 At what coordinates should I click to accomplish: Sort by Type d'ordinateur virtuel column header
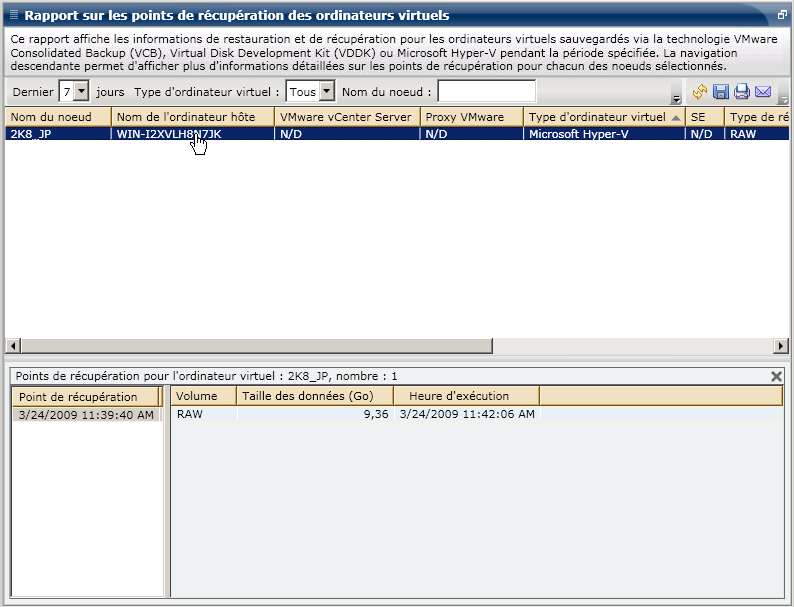[605, 117]
